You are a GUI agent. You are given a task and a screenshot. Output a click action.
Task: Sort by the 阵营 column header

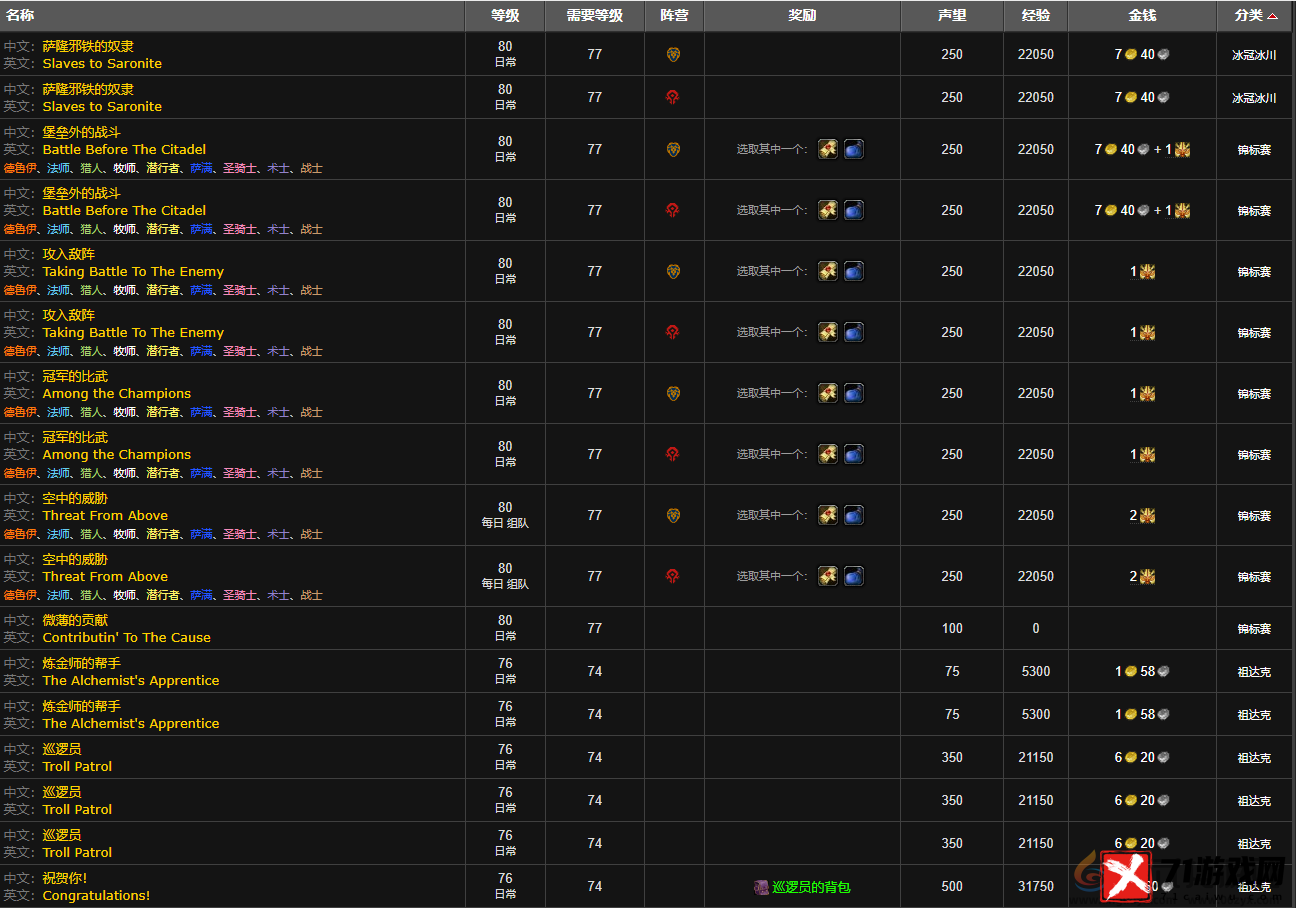coord(674,15)
